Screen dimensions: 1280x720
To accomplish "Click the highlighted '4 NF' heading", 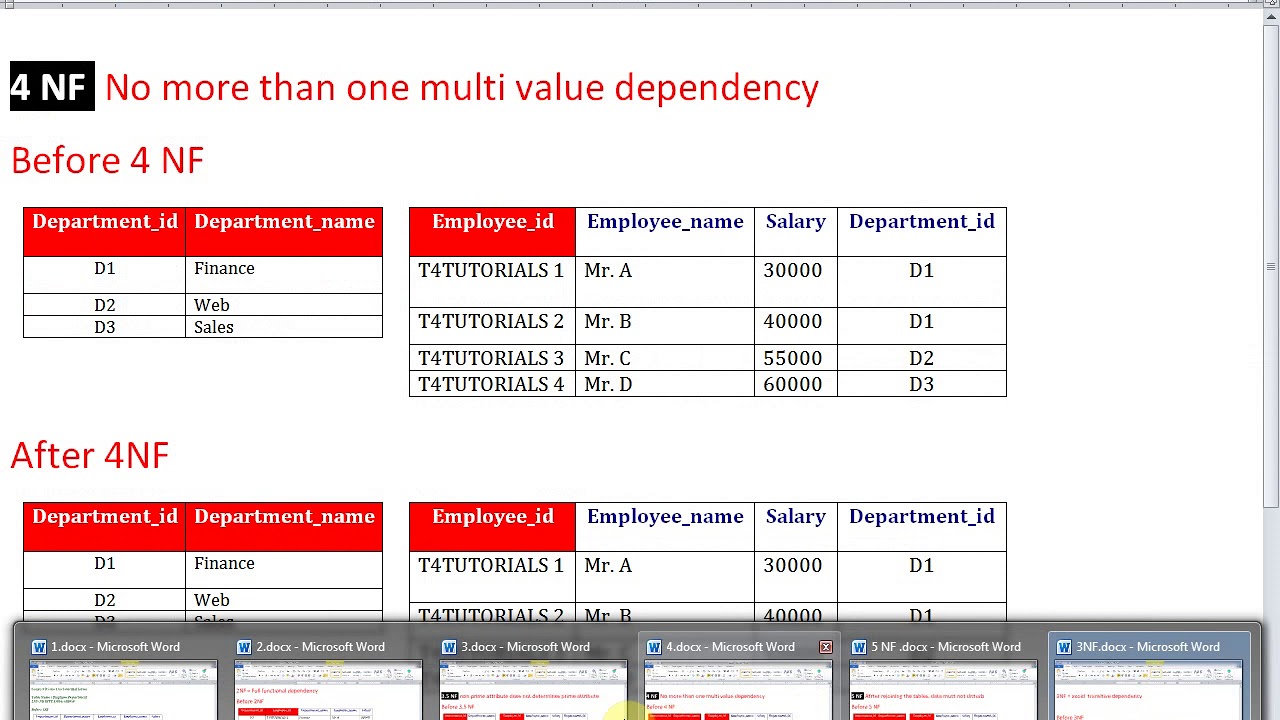I will (x=52, y=87).
